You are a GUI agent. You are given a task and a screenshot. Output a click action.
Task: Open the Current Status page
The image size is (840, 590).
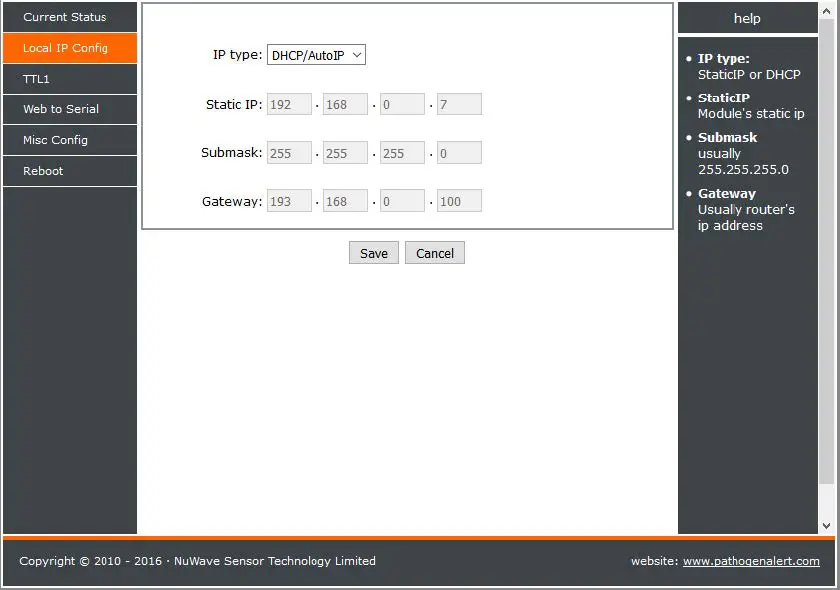tap(68, 17)
